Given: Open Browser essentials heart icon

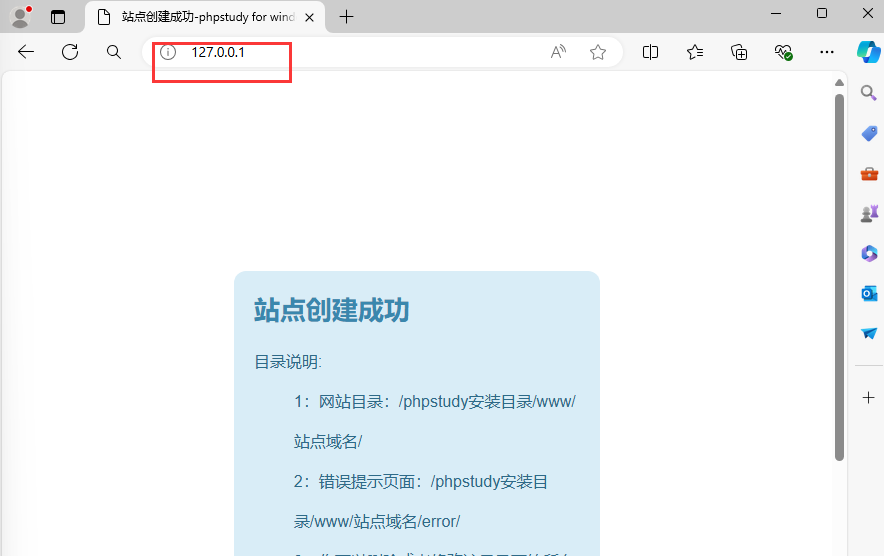Looking at the screenshot, I should click(783, 52).
